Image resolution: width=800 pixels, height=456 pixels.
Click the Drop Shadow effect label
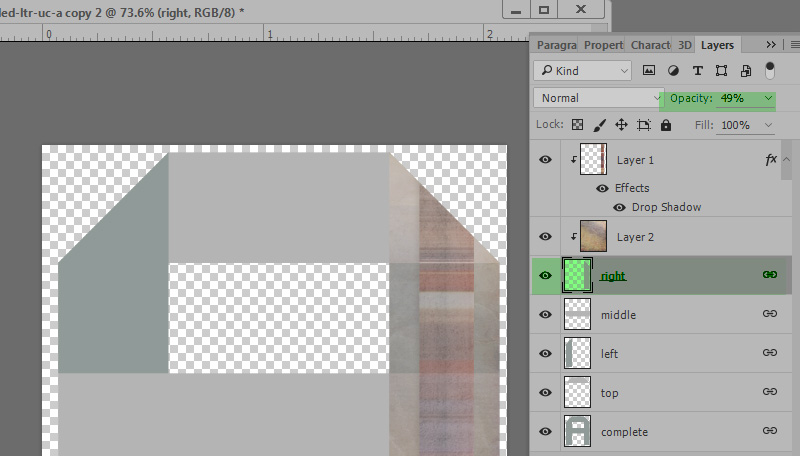tap(666, 207)
